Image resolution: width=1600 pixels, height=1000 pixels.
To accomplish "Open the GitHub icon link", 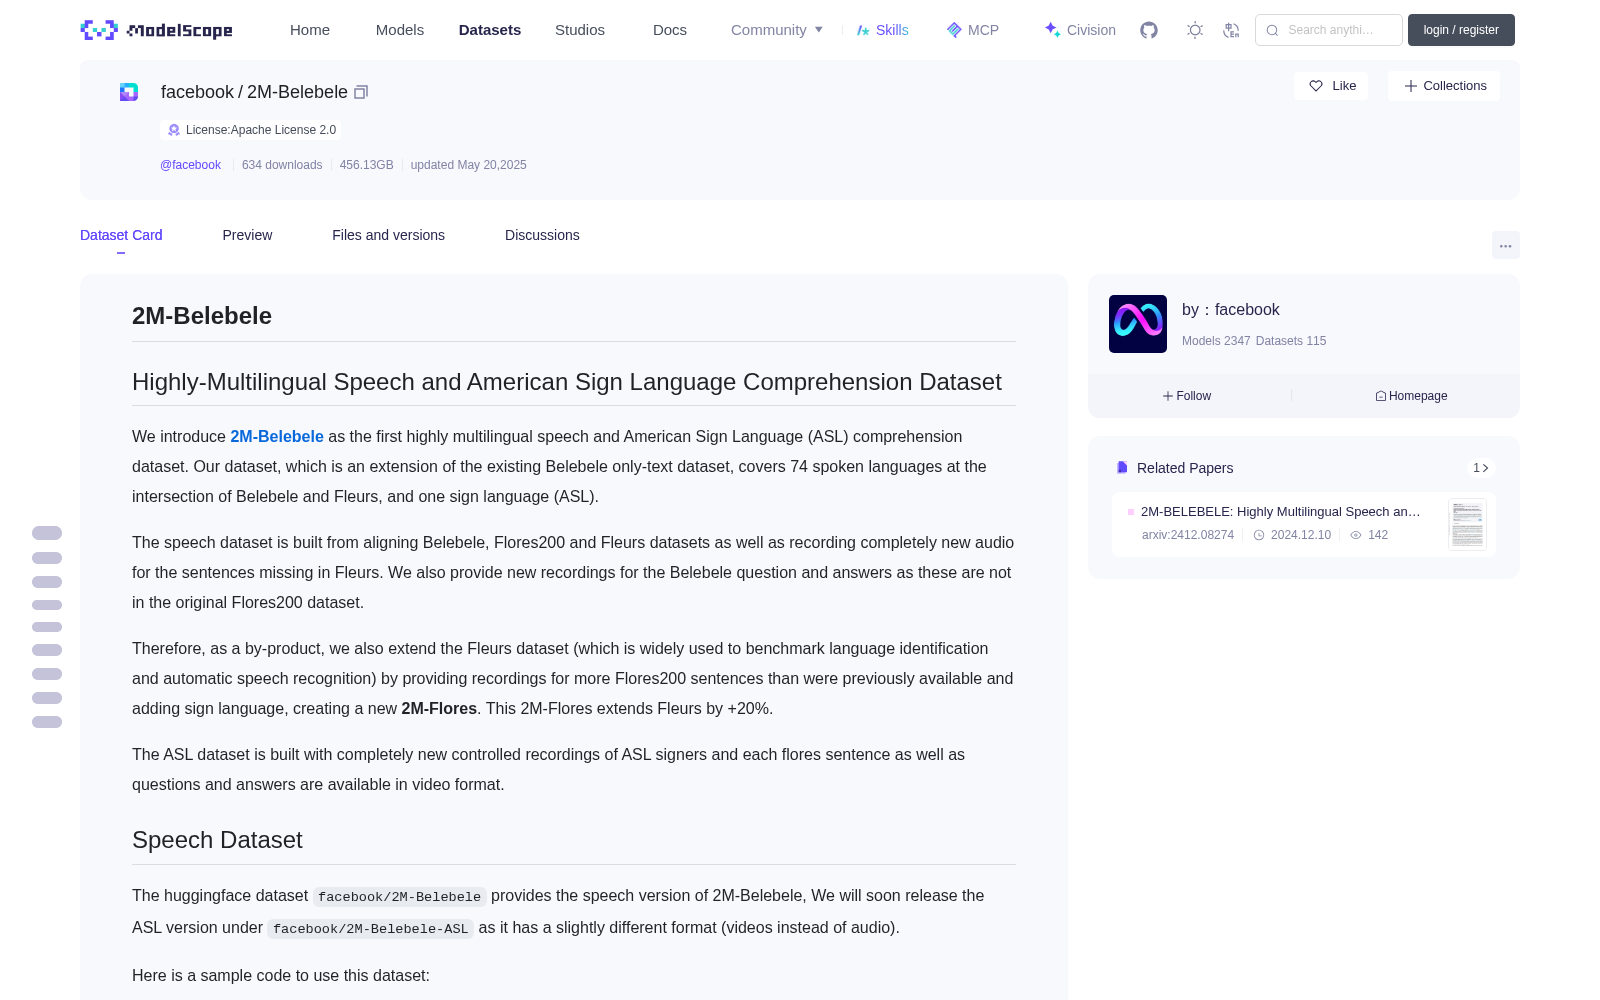I will point(1149,30).
